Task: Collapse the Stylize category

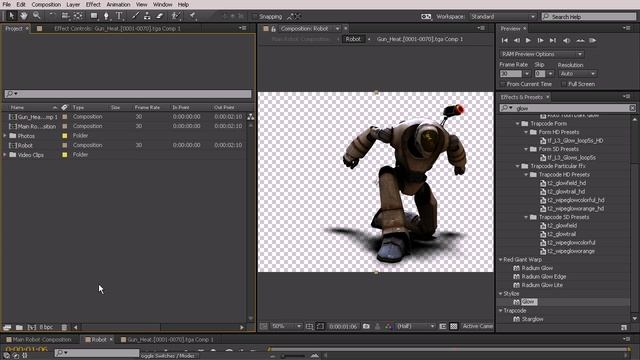Action: tap(501, 293)
